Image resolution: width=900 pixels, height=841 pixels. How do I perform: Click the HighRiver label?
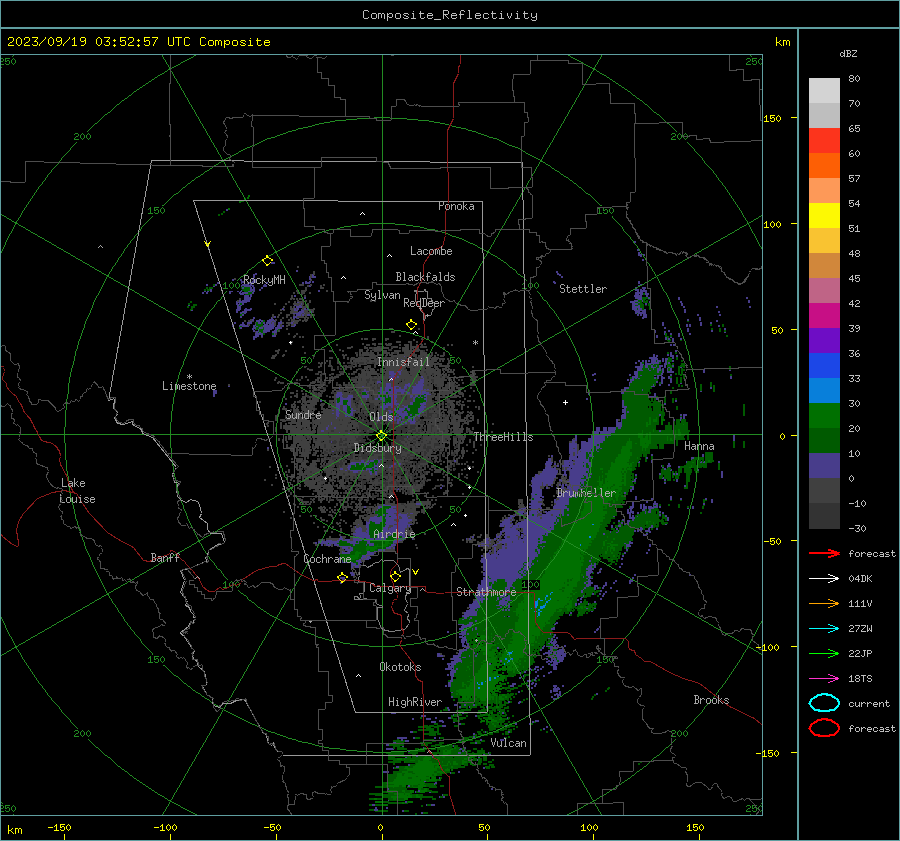415,702
